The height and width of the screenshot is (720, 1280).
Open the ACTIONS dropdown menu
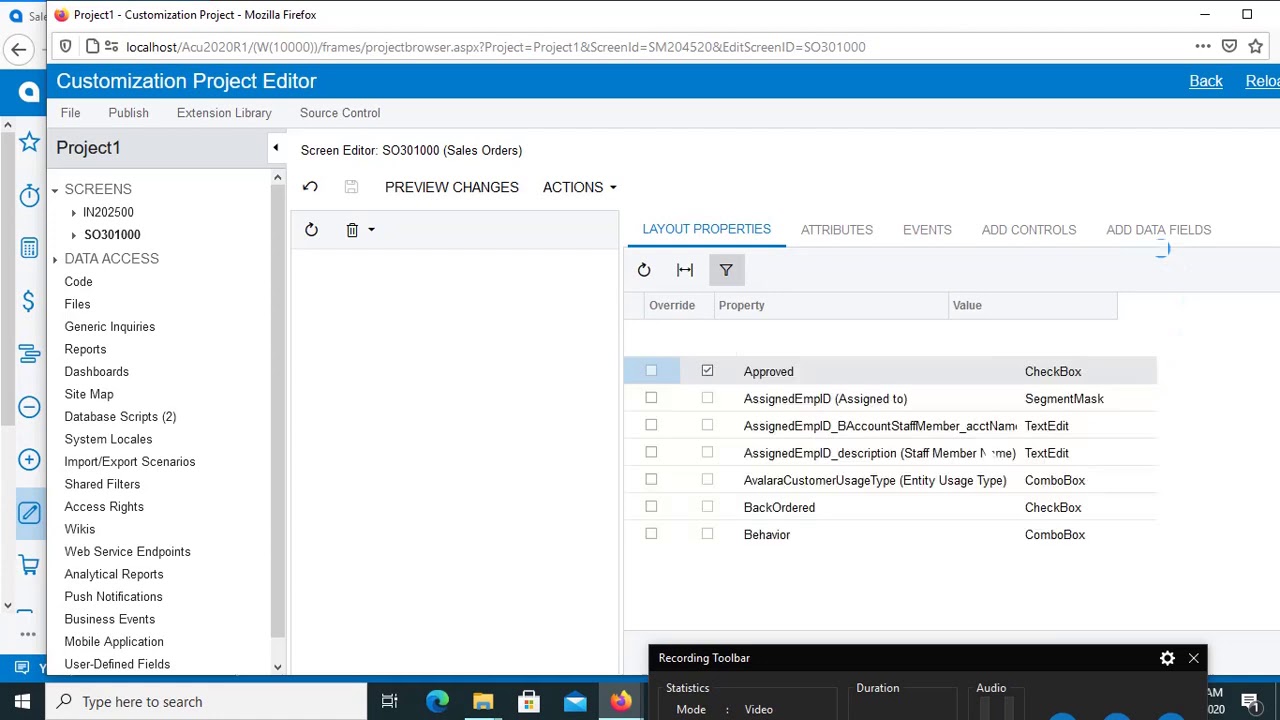point(579,187)
